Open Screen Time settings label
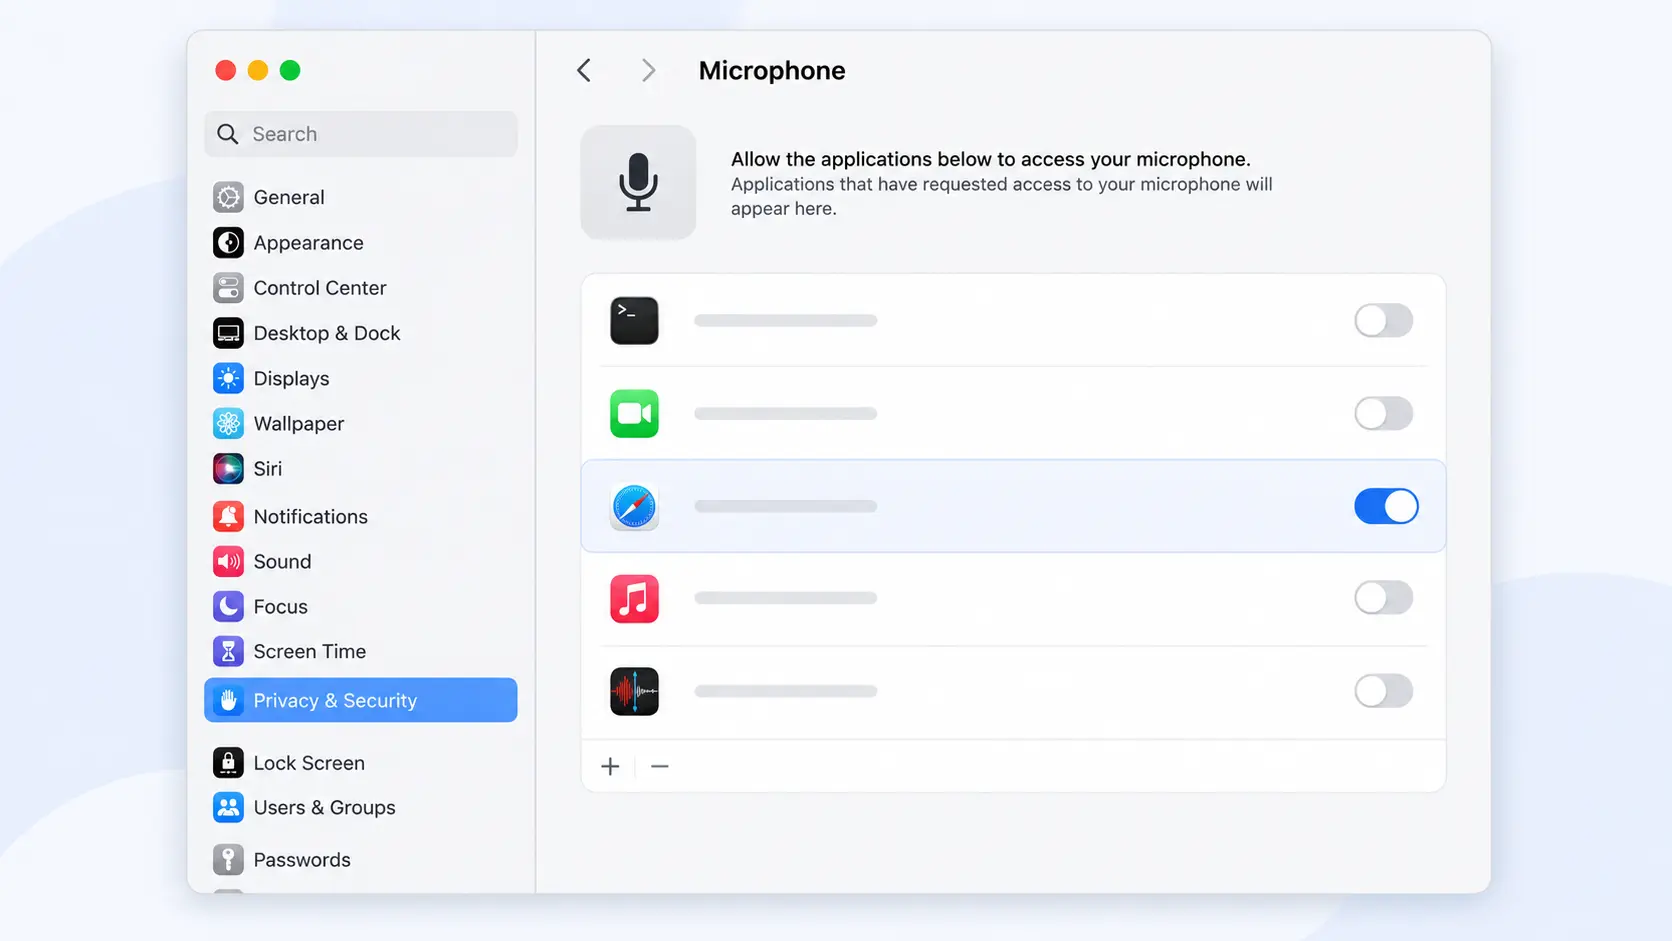1672x941 pixels. (x=310, y=651)
